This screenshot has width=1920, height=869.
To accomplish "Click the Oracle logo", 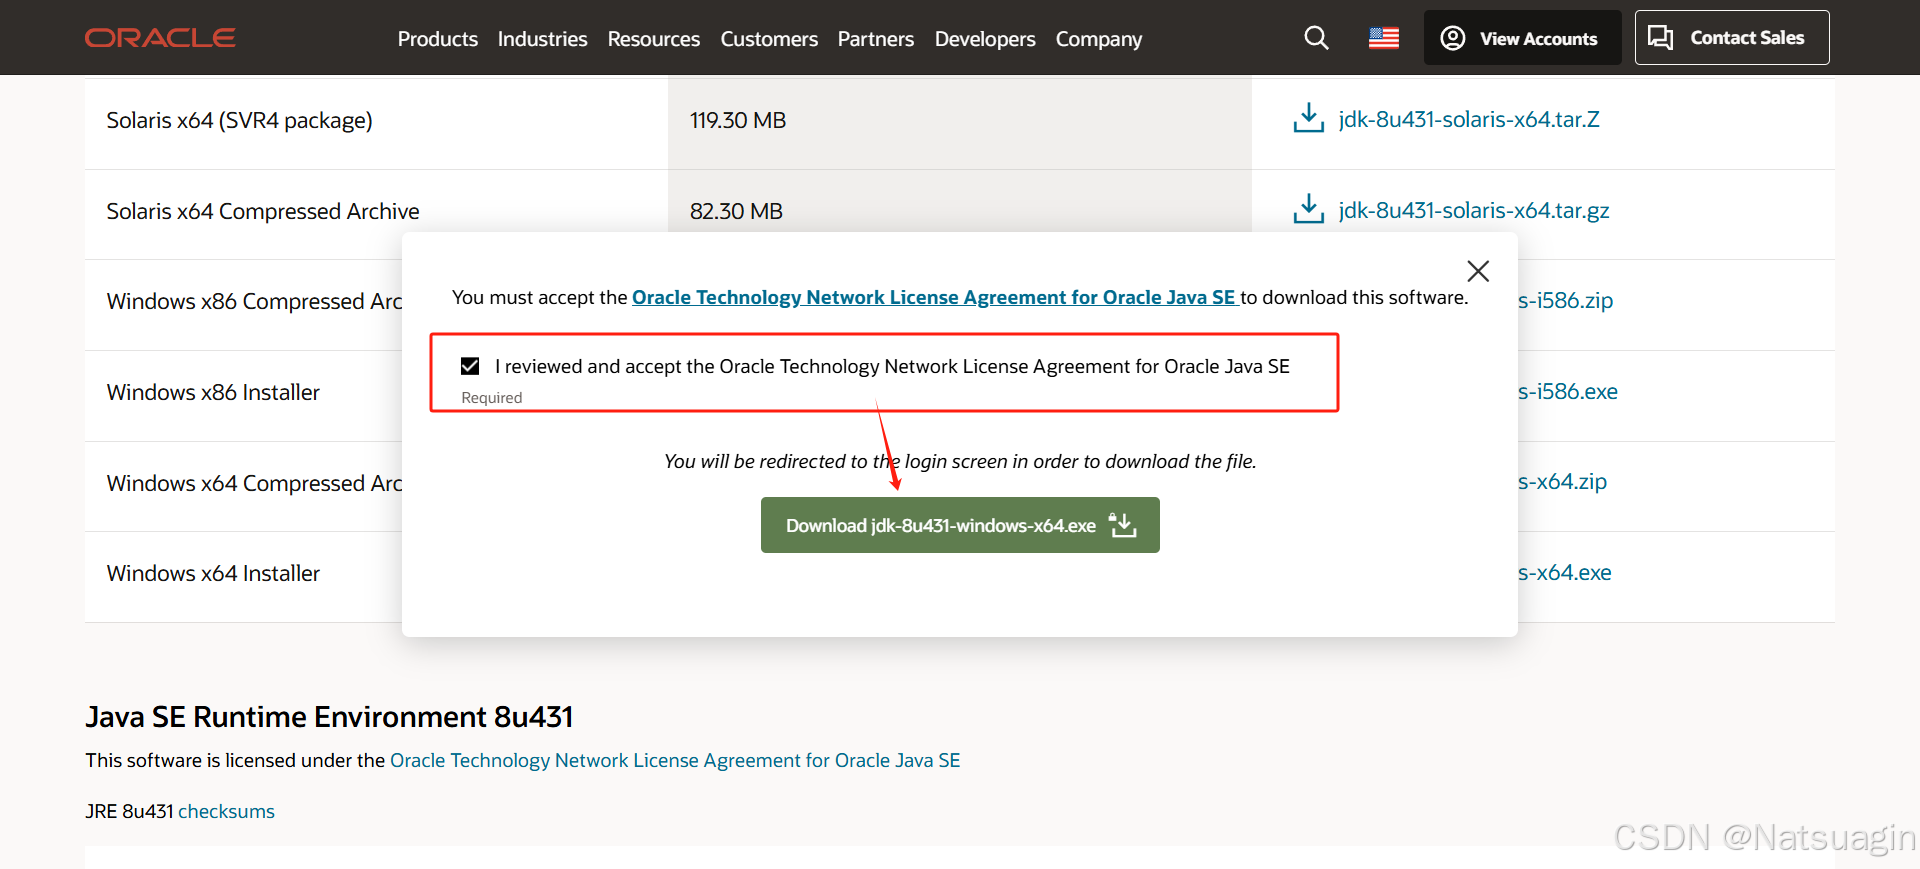I will point(160,38).
